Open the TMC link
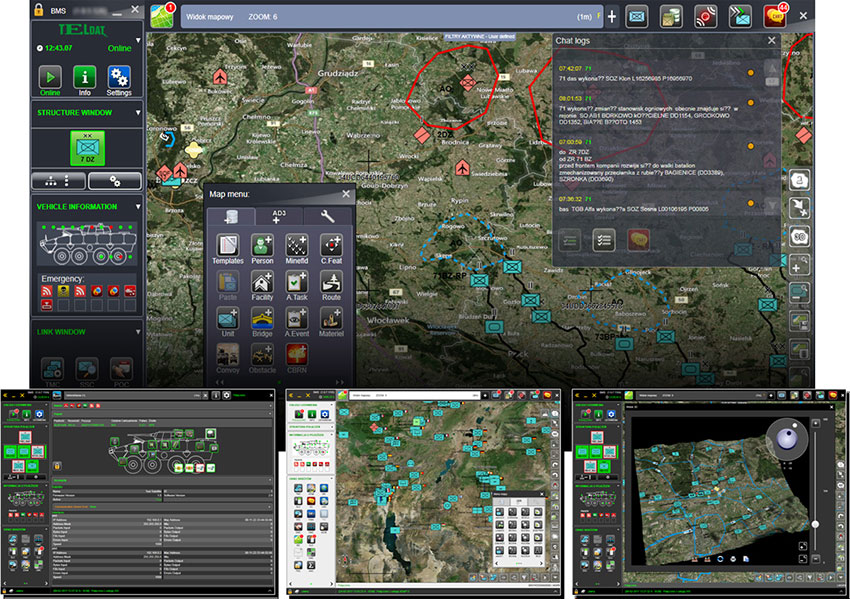Viewport: 850px width, 599px height. pos(53,369)
